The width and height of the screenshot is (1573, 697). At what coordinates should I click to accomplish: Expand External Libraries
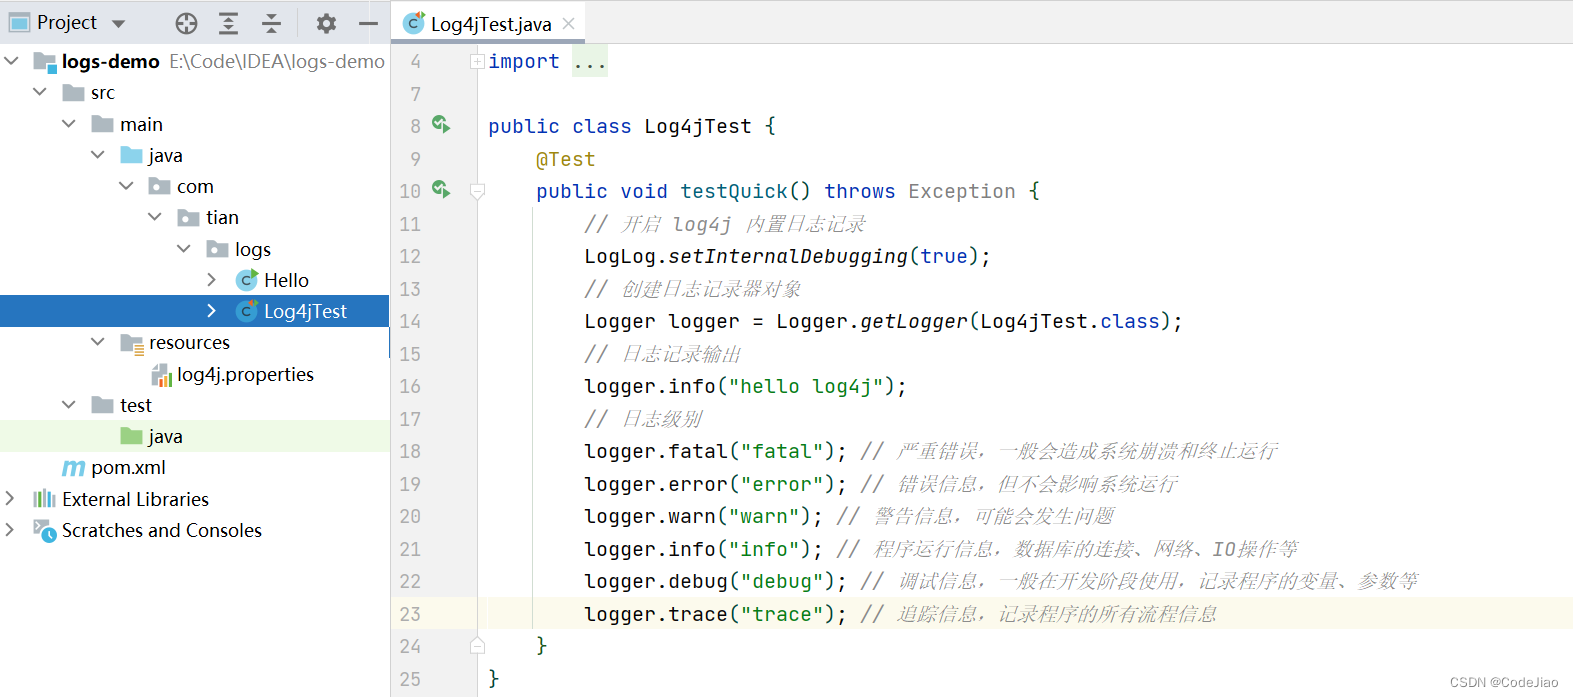point(11,499)
